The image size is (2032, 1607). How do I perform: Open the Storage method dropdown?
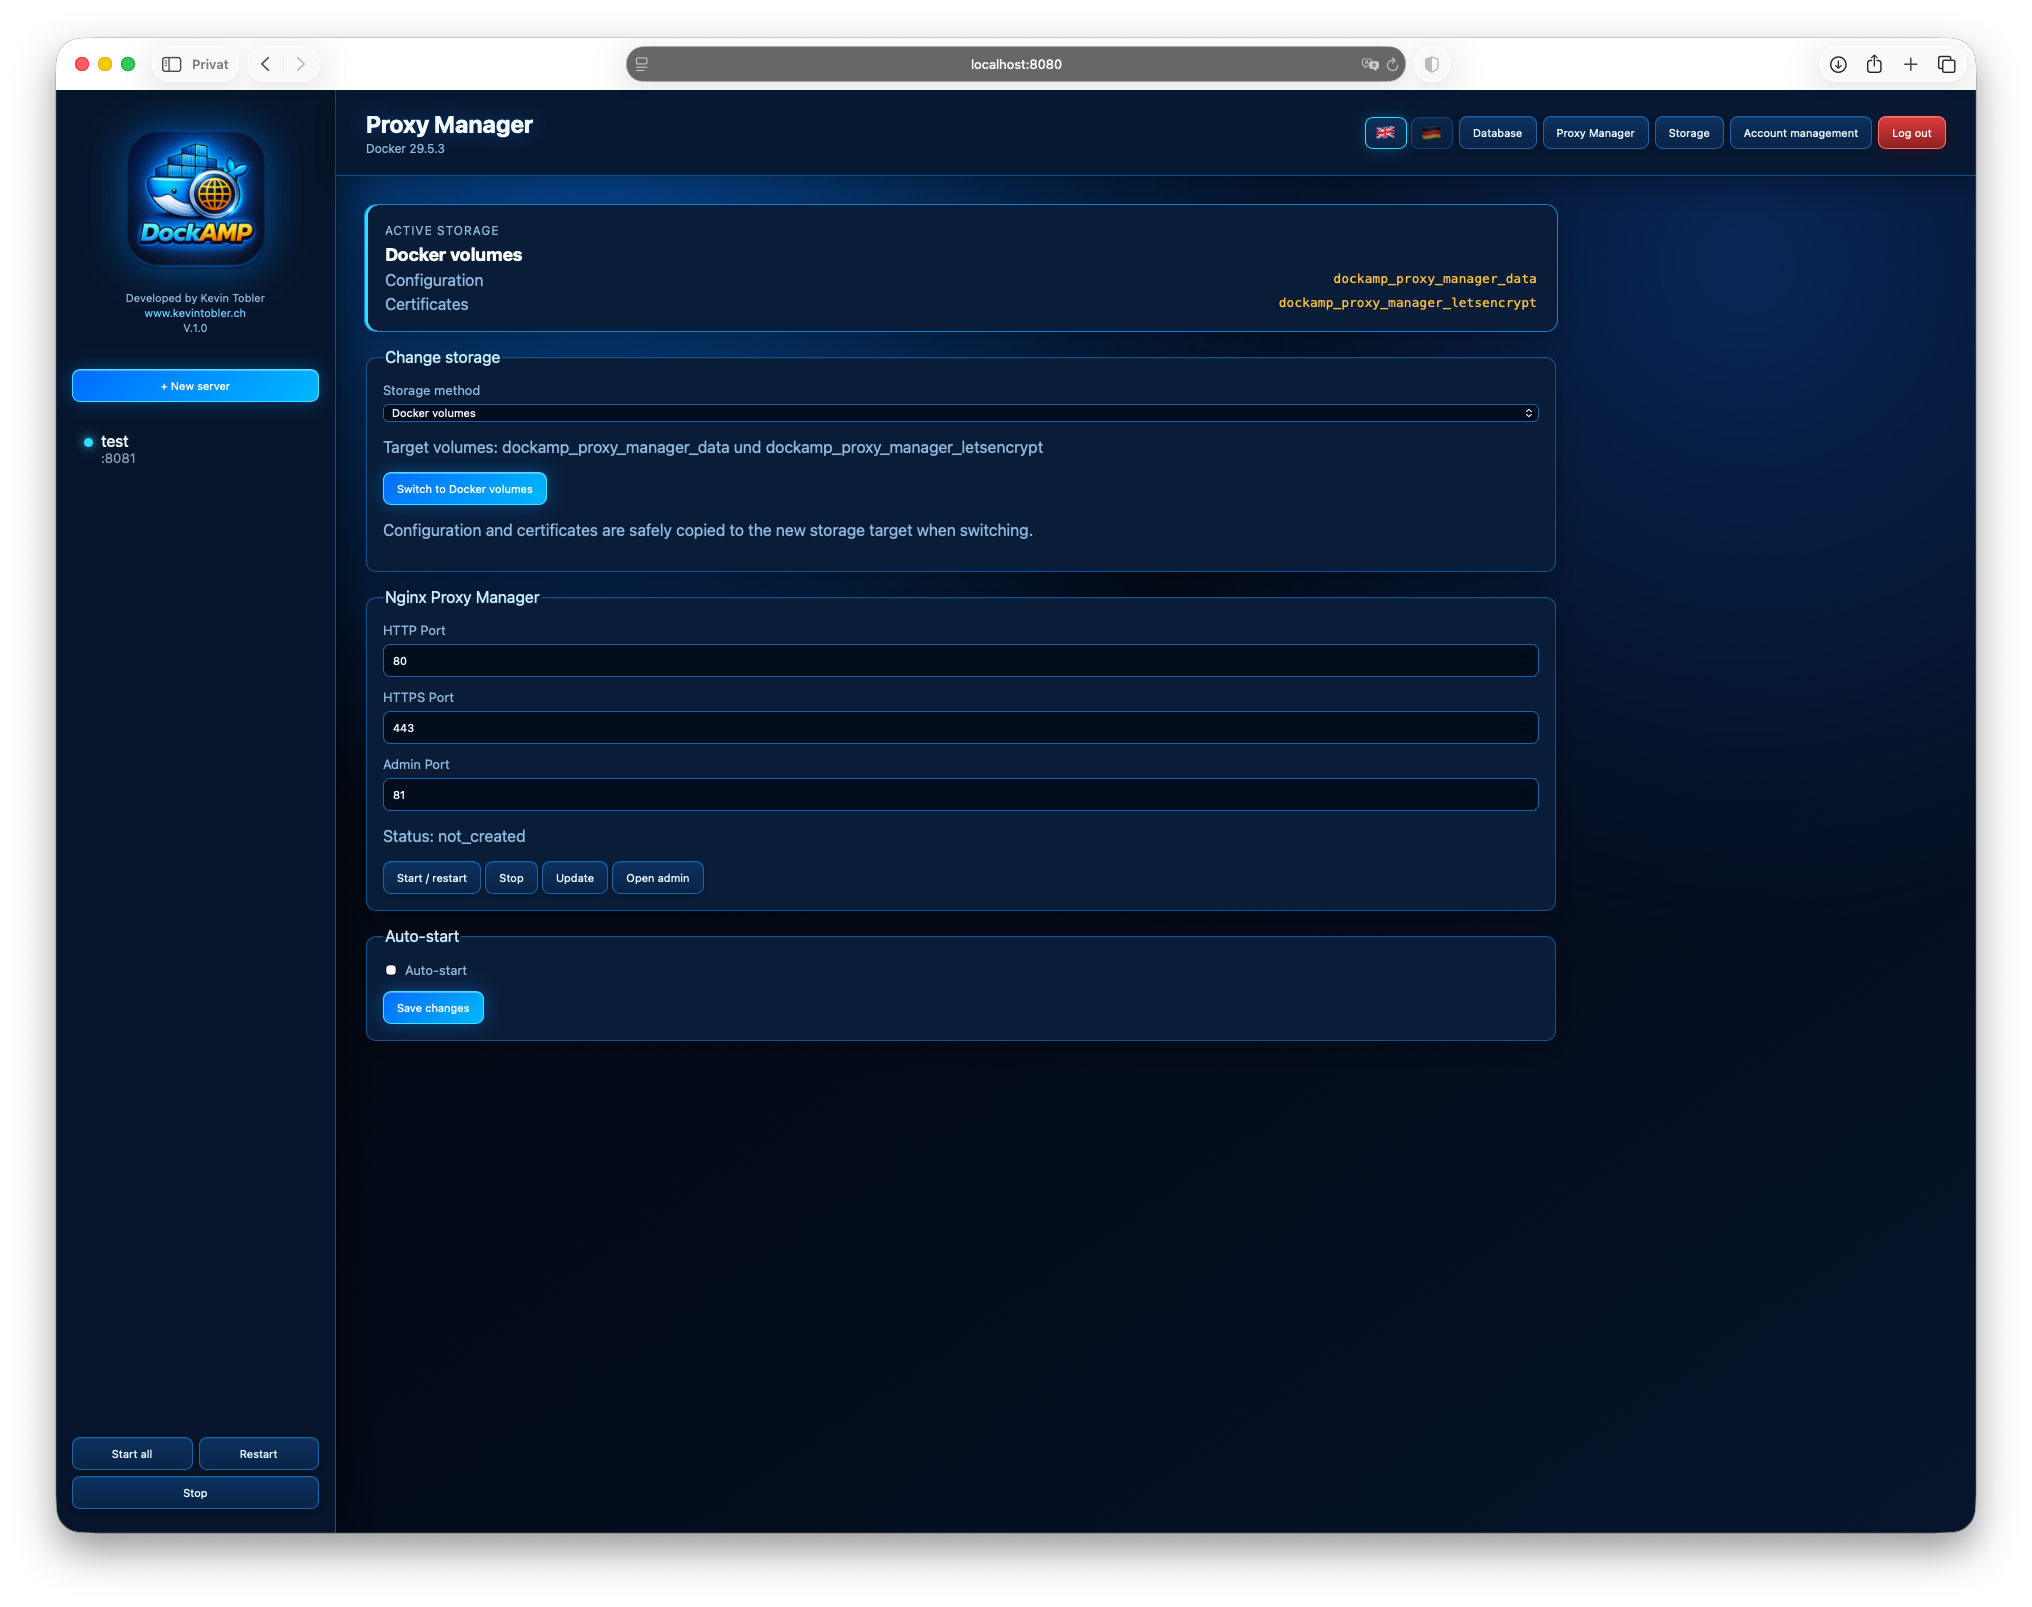click(960, 413)
